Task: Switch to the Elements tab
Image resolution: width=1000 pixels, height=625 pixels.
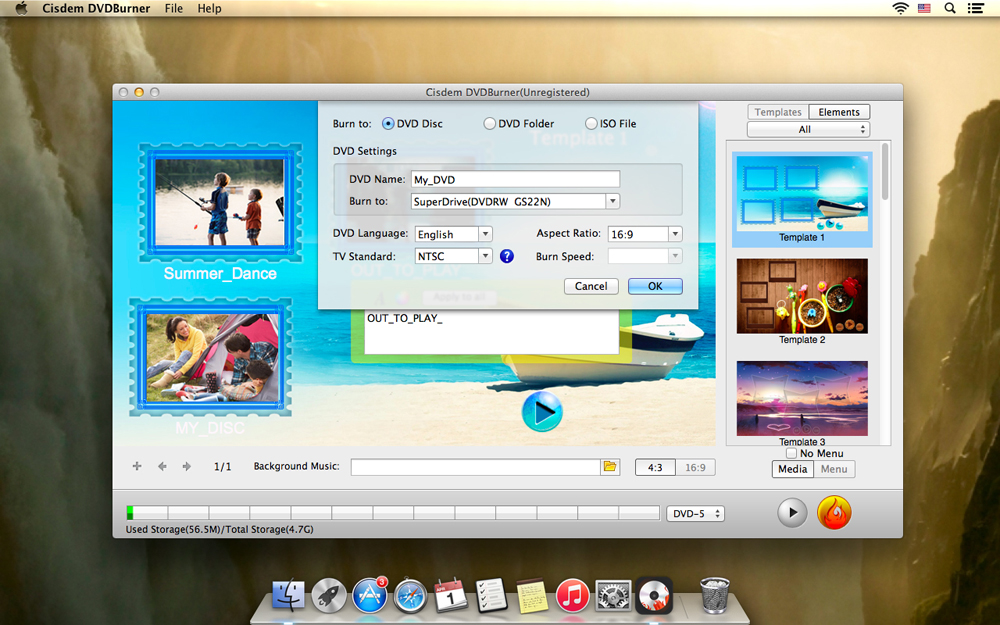Action: (838, 112)
